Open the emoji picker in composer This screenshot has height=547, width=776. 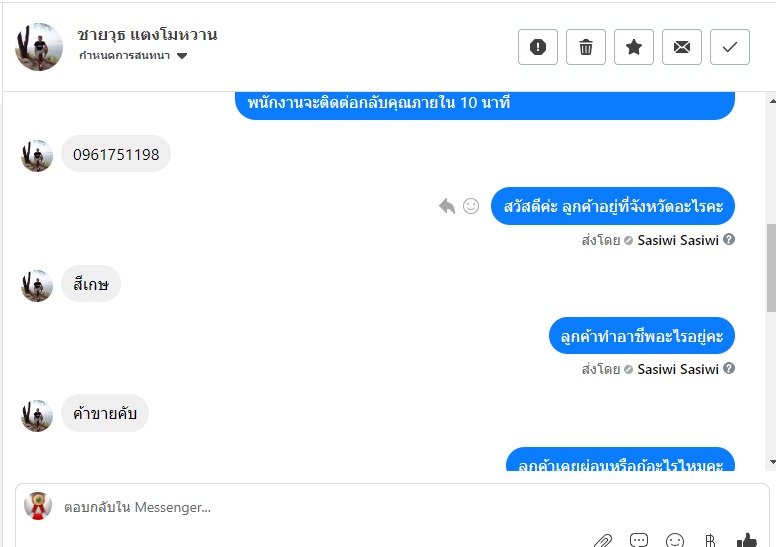675,541
